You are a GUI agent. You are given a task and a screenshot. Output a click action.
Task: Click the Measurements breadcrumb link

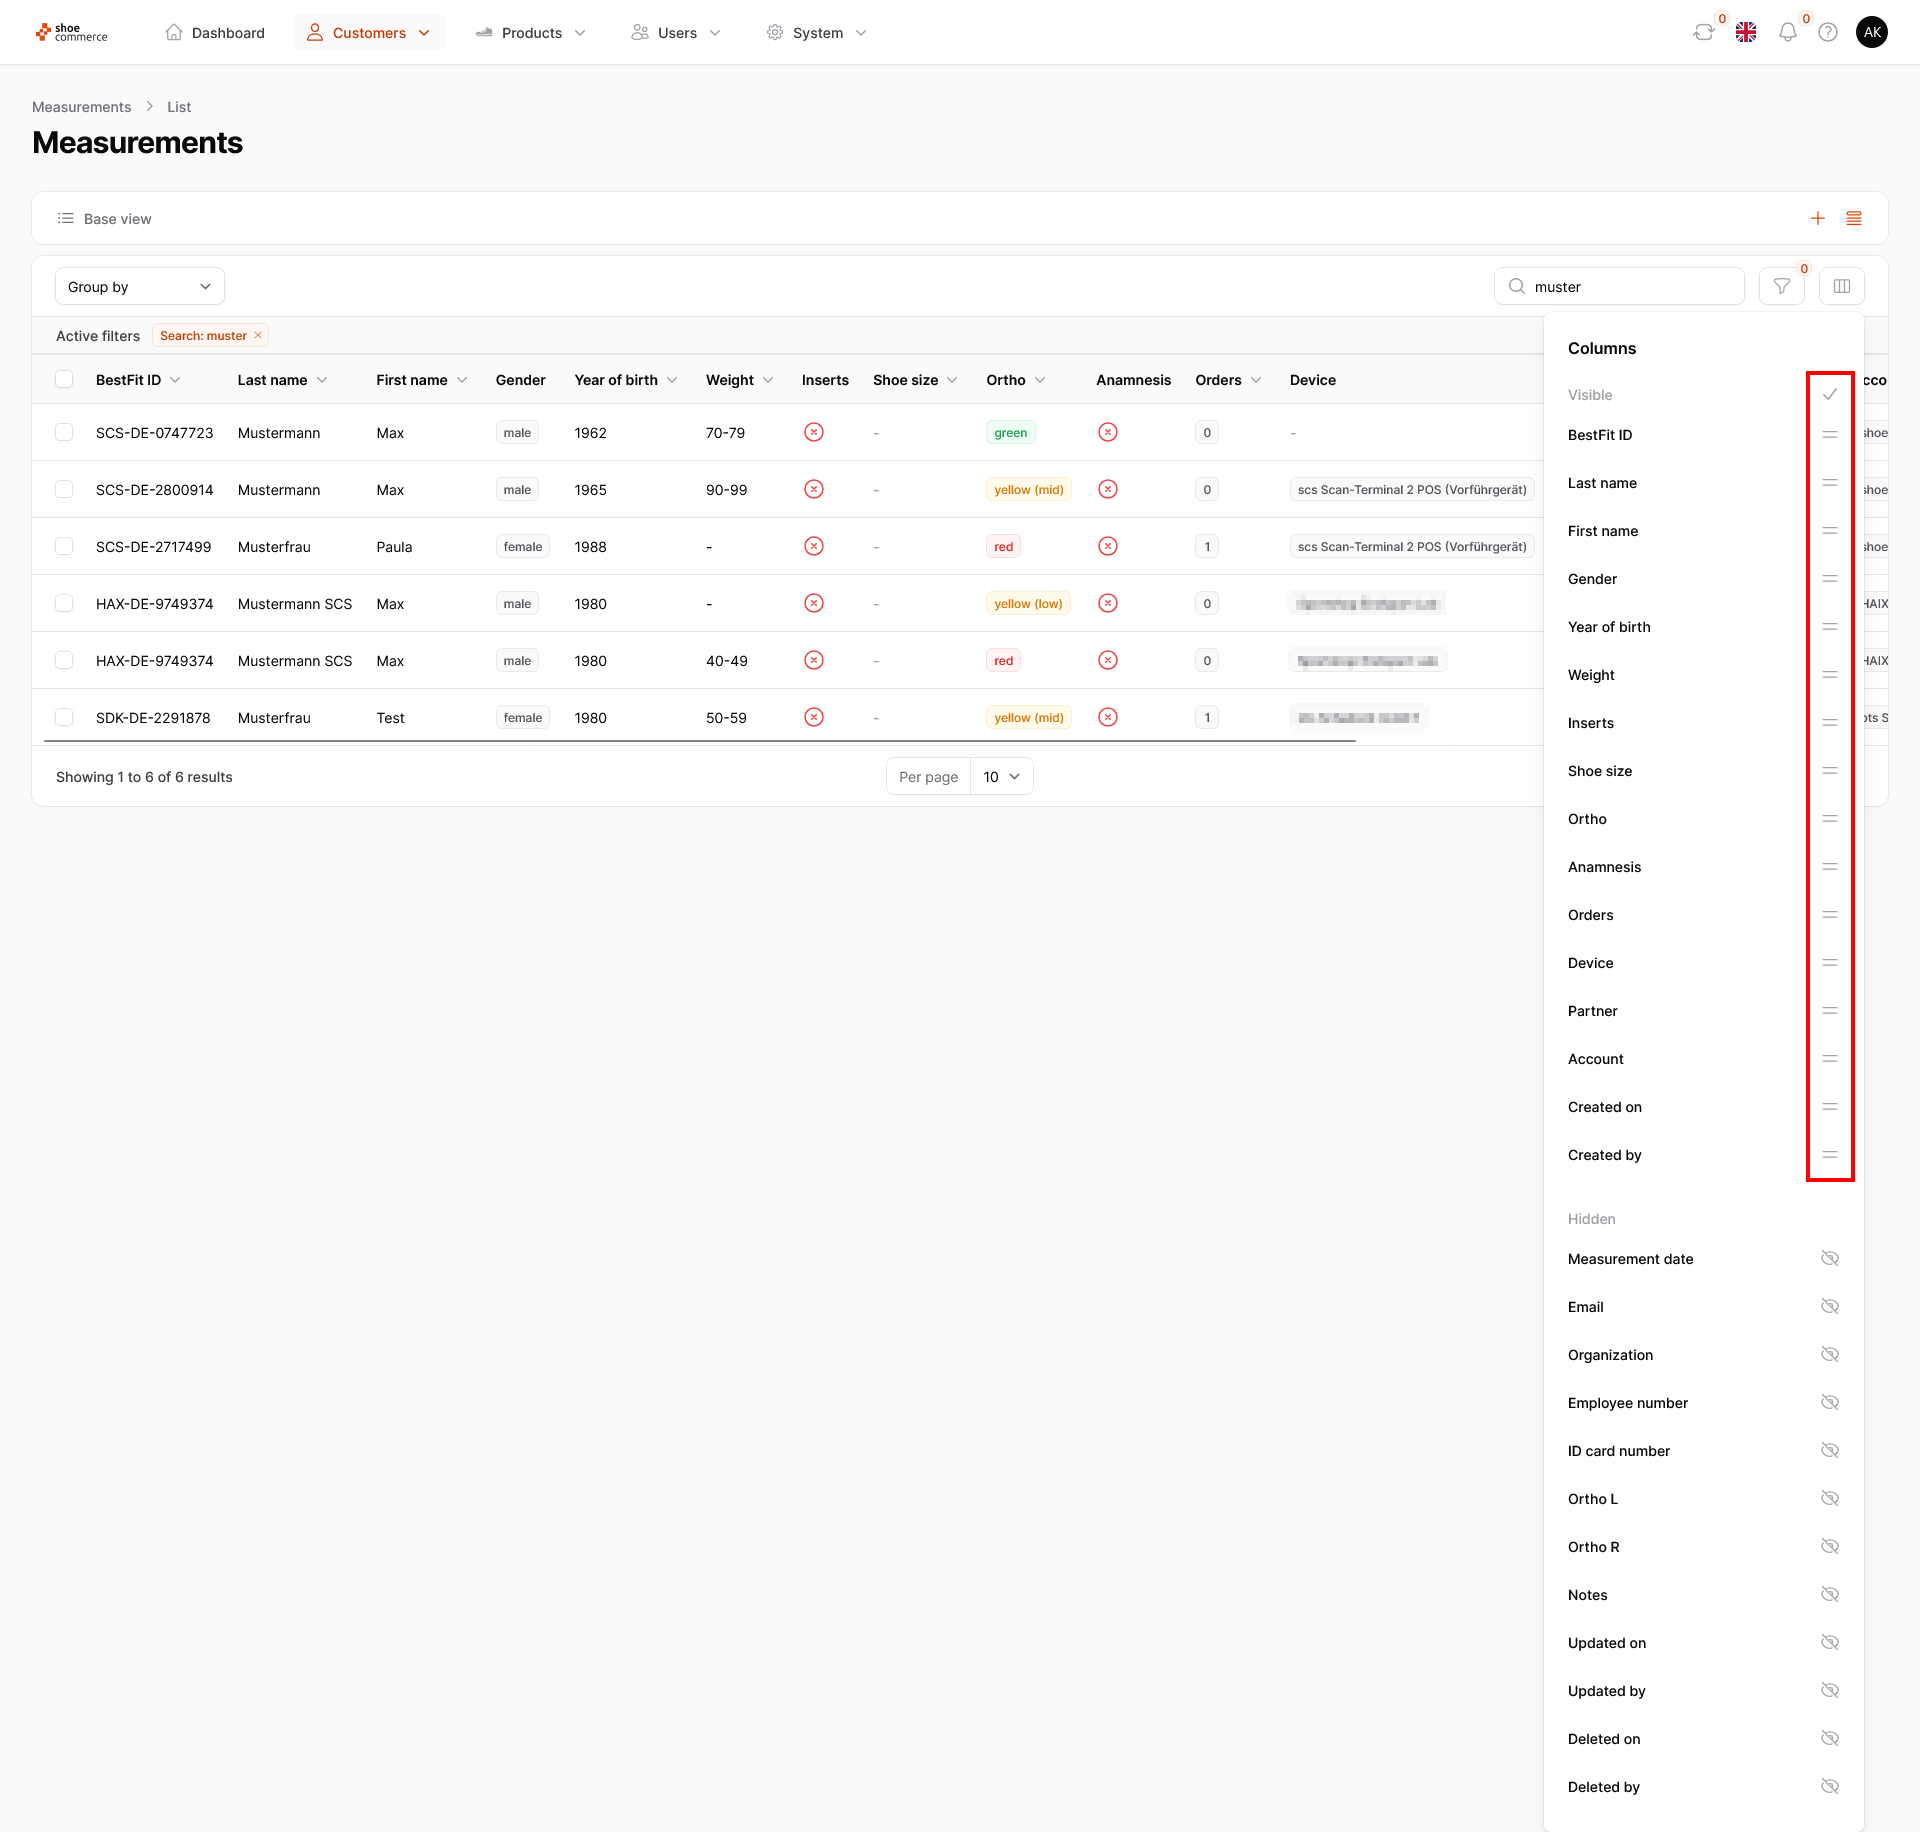(x=81, y=107)
